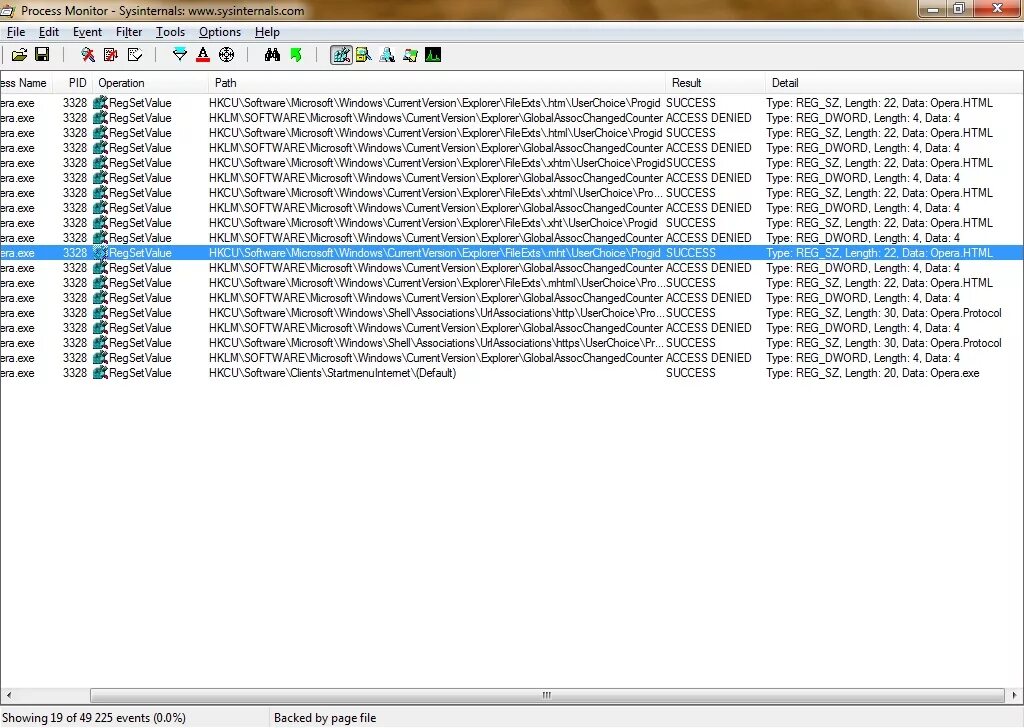Image resolution: width=1024 pixels, height=728 pixels.
Task: Toggle Show File System Activity icon
Action: coord(364,55)
